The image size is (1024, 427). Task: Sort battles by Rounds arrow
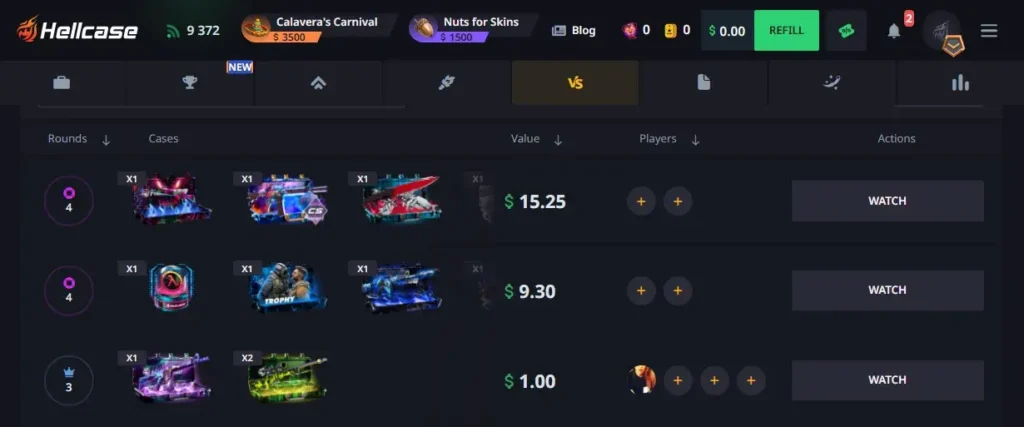pos(106,140)
